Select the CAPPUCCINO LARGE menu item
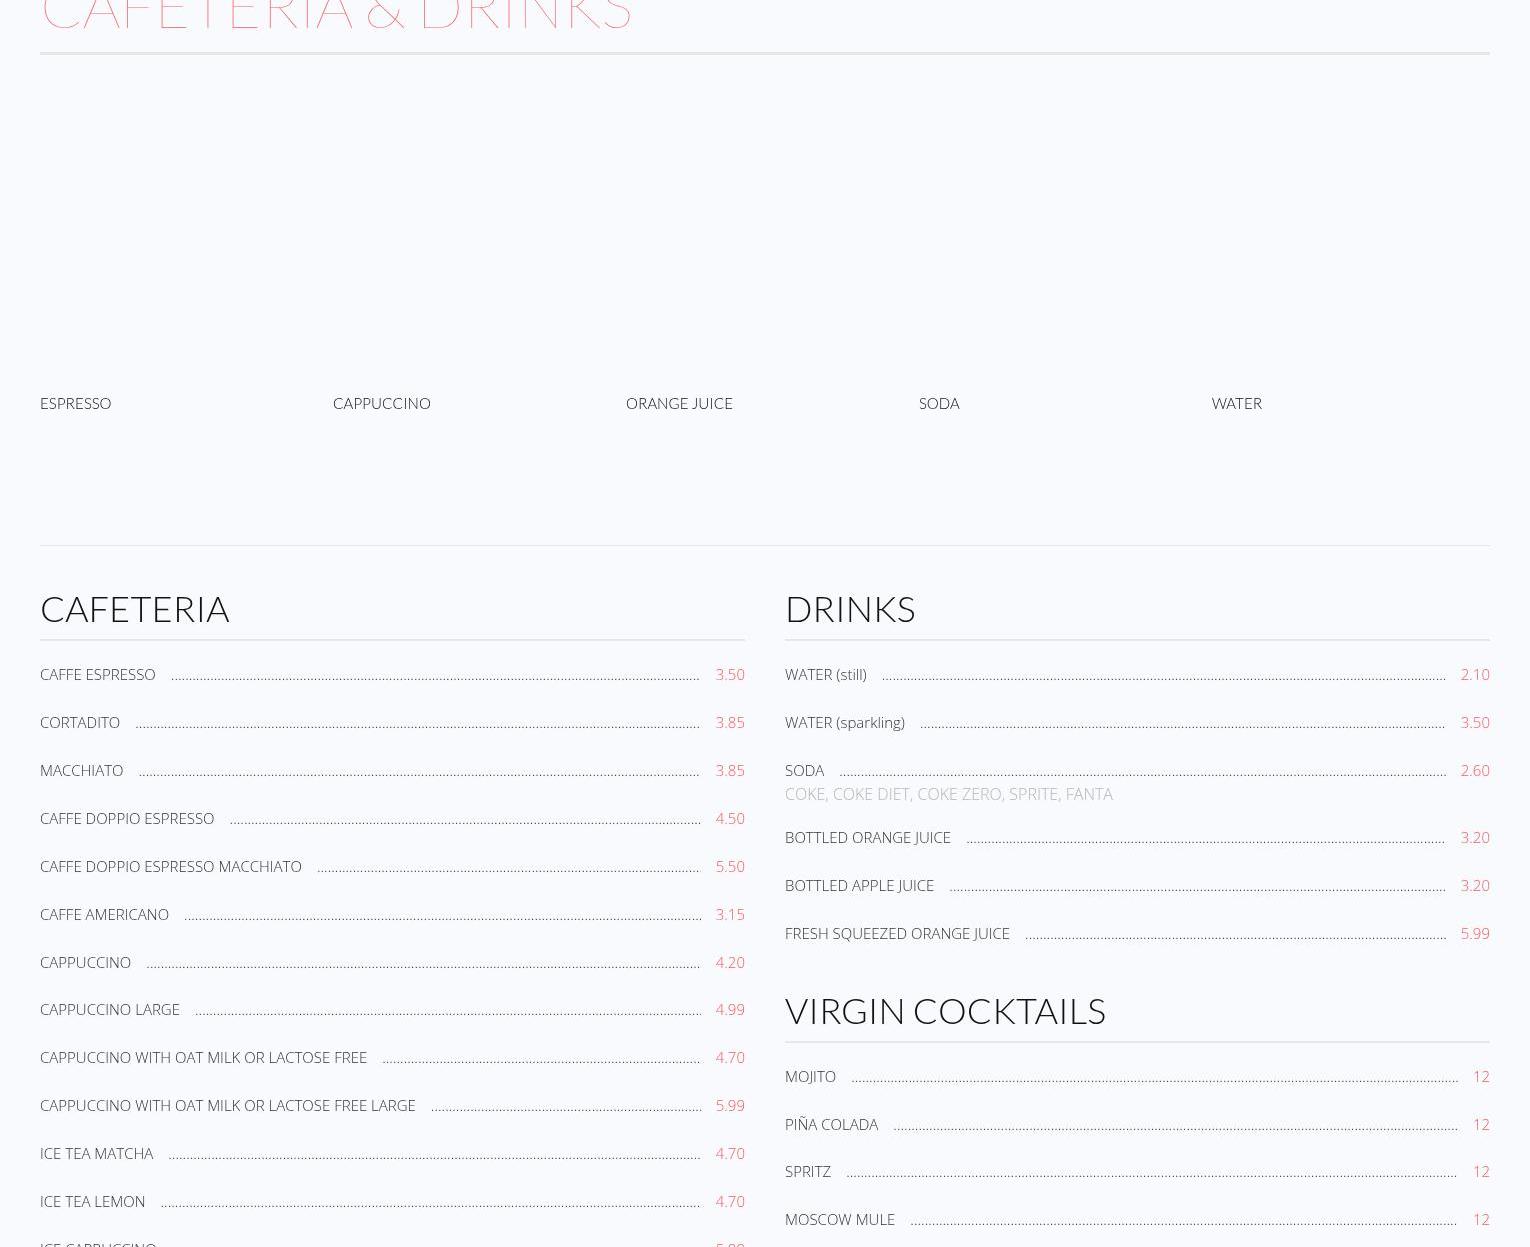Screen dimensions: 1530x1247 pyautogui.click(x=109, y=1009)
